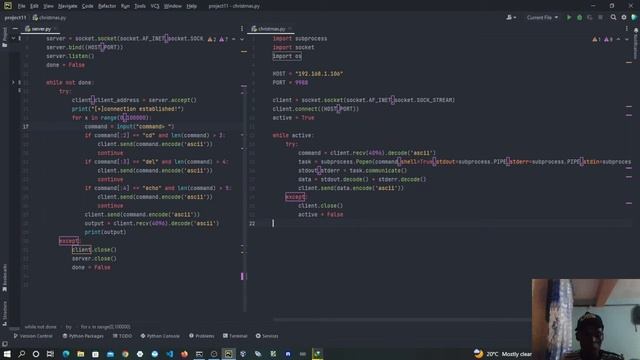Jump to previous highlighted error arrow in christmas.py
This screenshot has width=640, height=360.
click(x=619, y=39)
